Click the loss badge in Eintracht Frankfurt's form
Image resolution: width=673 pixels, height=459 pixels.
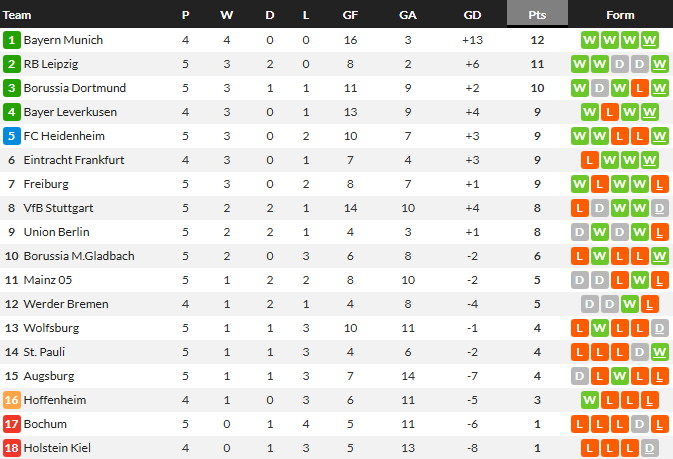point(590,160)
